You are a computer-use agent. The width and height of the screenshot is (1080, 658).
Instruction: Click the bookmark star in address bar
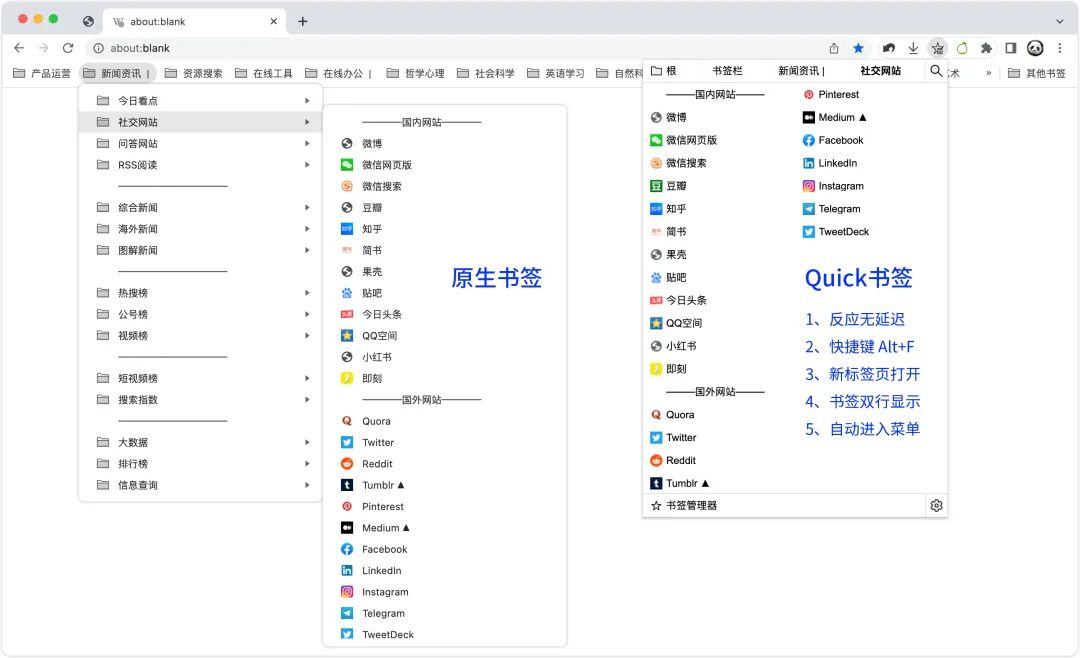[x=858, y=48]
